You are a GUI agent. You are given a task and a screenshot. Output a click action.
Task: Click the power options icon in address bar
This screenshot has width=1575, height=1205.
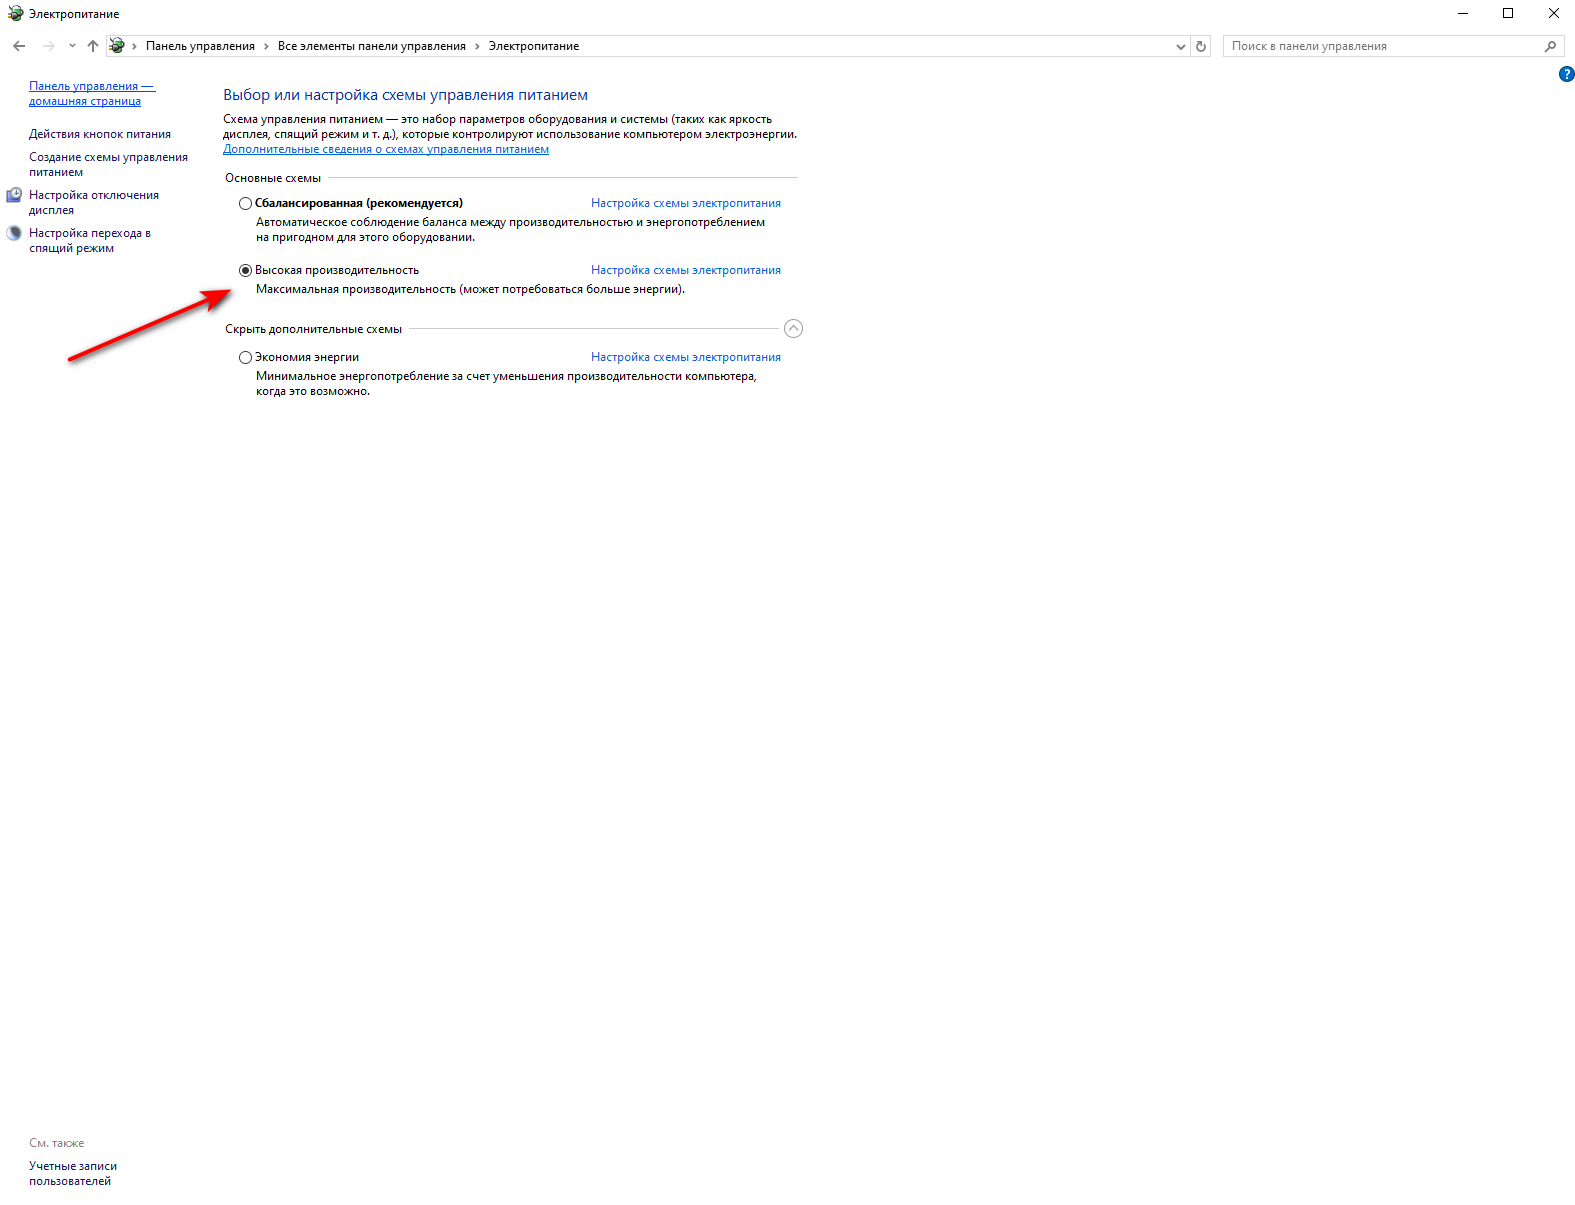pyautogui.click(x=117, y=46)
